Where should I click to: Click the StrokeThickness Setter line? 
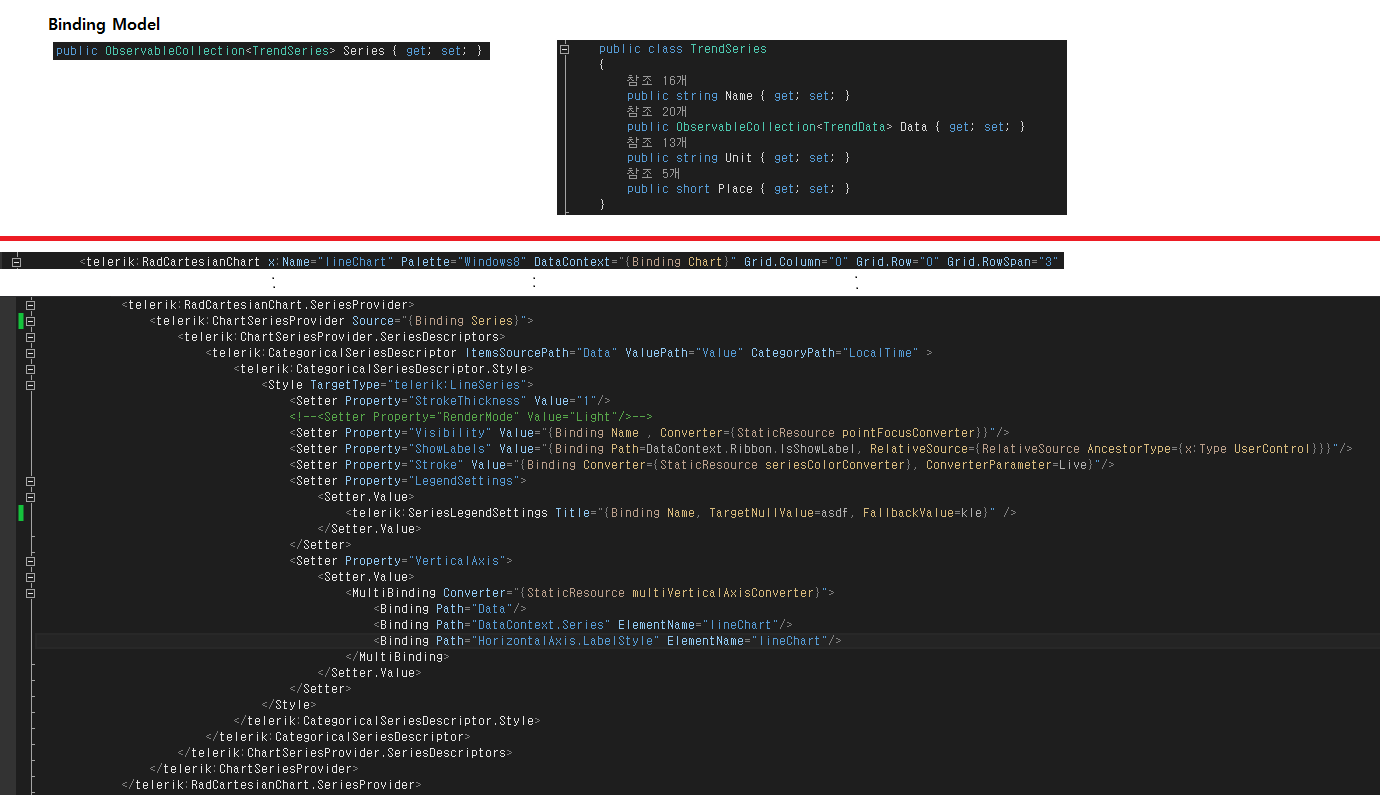[x=450, y=401]
